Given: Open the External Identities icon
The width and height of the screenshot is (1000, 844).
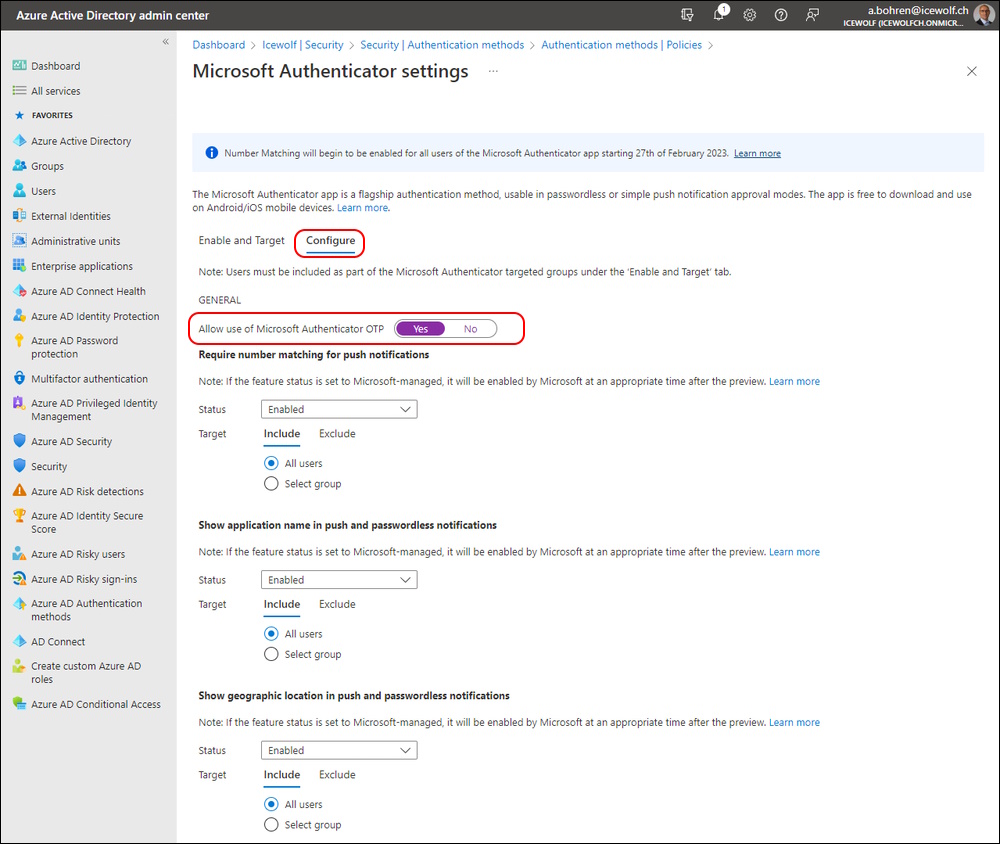Looking at the screenshot, I should tap(20, 216).
